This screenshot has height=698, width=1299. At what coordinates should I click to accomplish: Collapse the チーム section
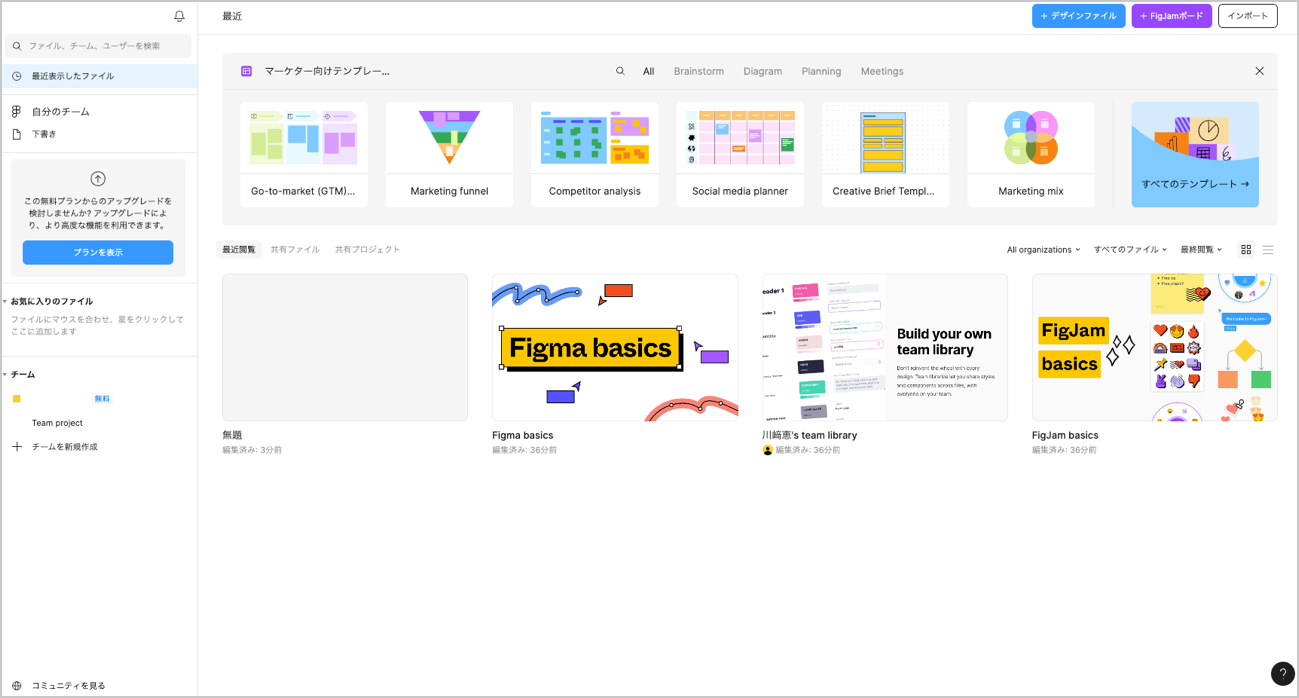[x=20, y=375]
